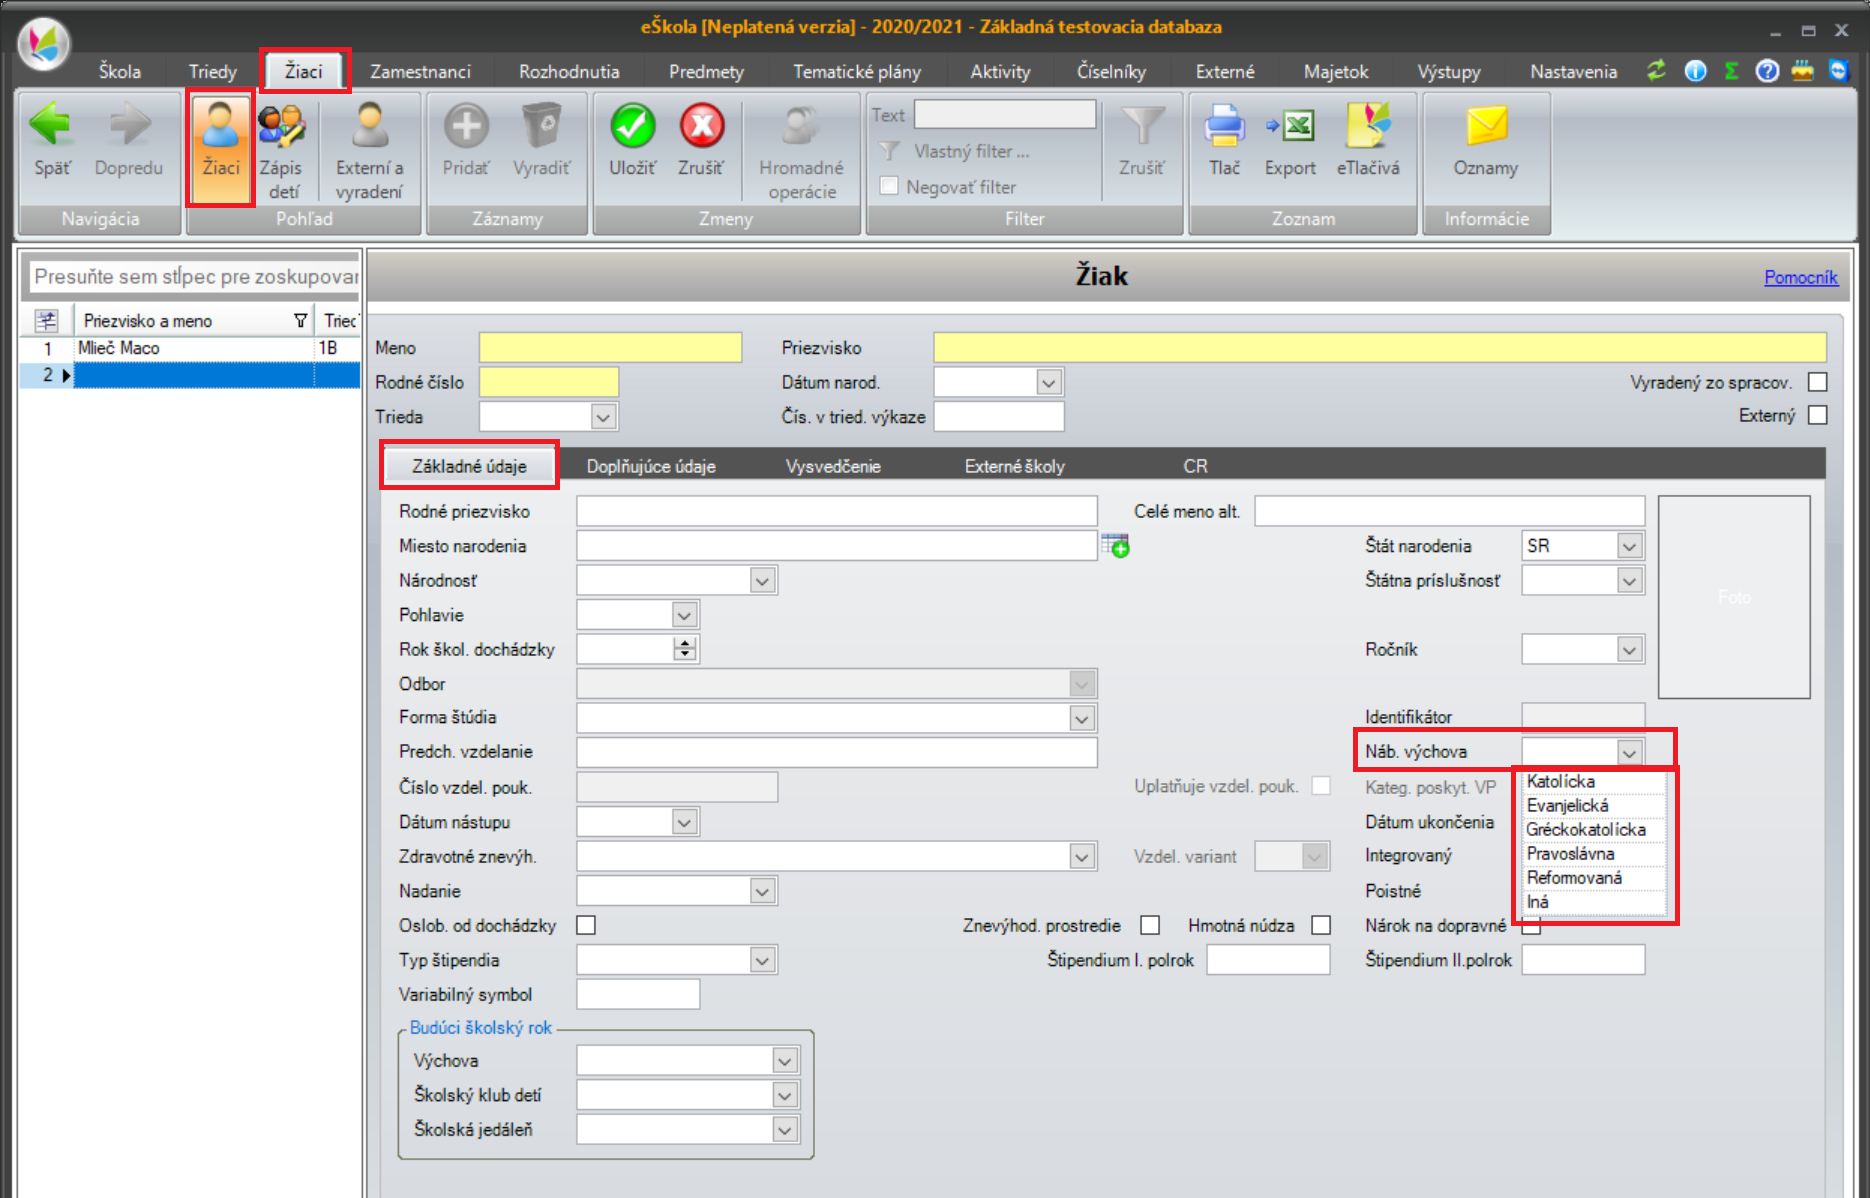Open the Číselníky menu
The height and width of the screenshot is (1198, 1870).
tap(1111, 71)
